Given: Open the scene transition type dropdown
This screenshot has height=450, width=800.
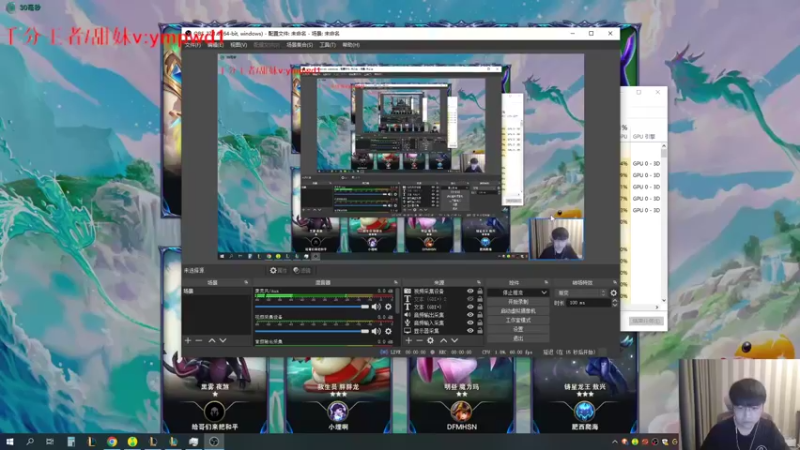Looking at the screenshot, I should [x=580, y=293].
